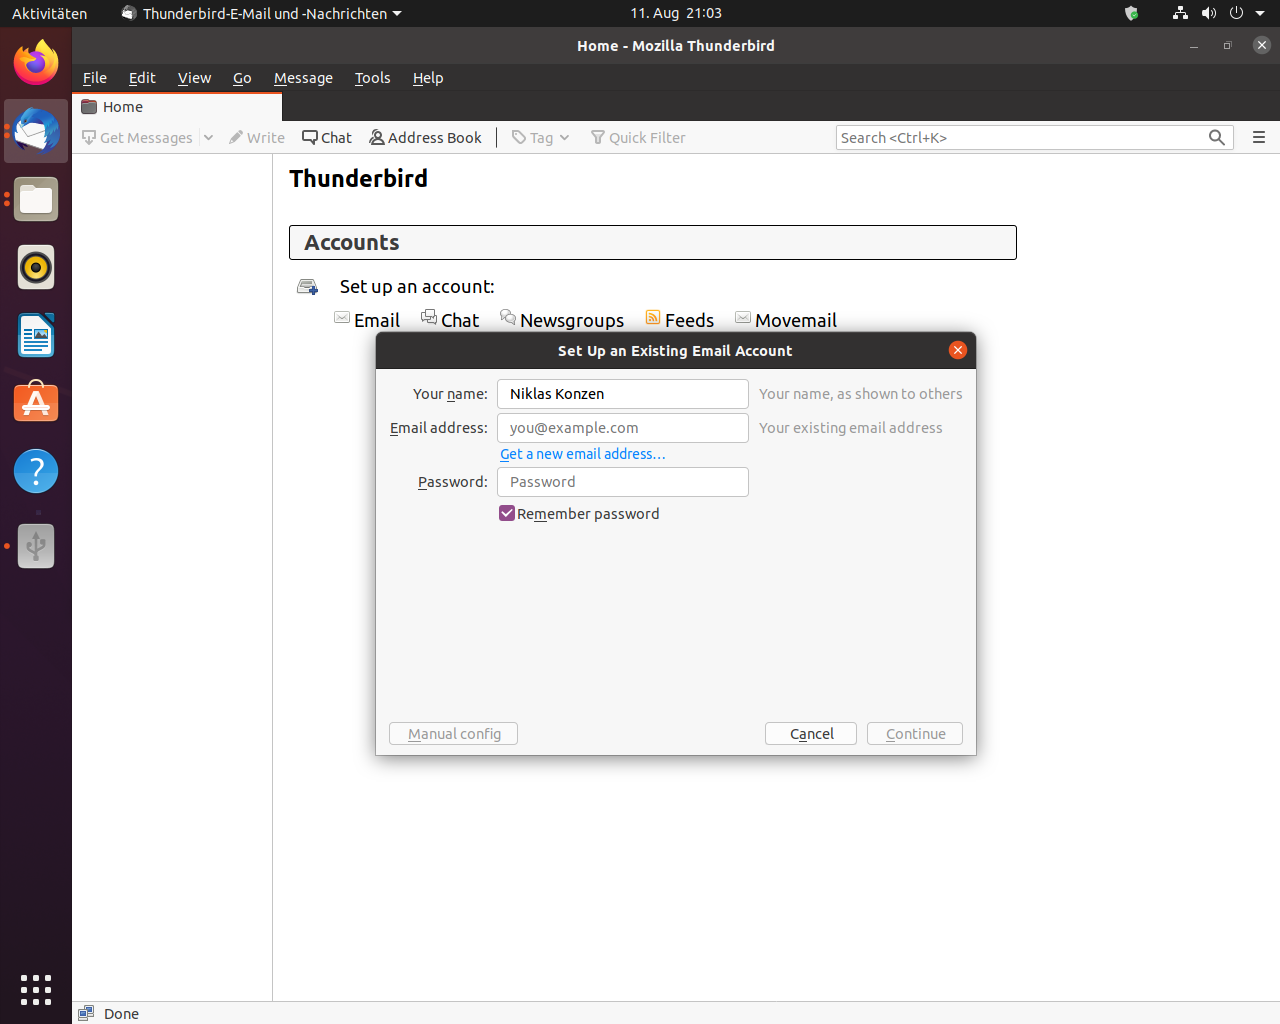
Task: Click the USB drive dock icon
Action: [36, 546]
